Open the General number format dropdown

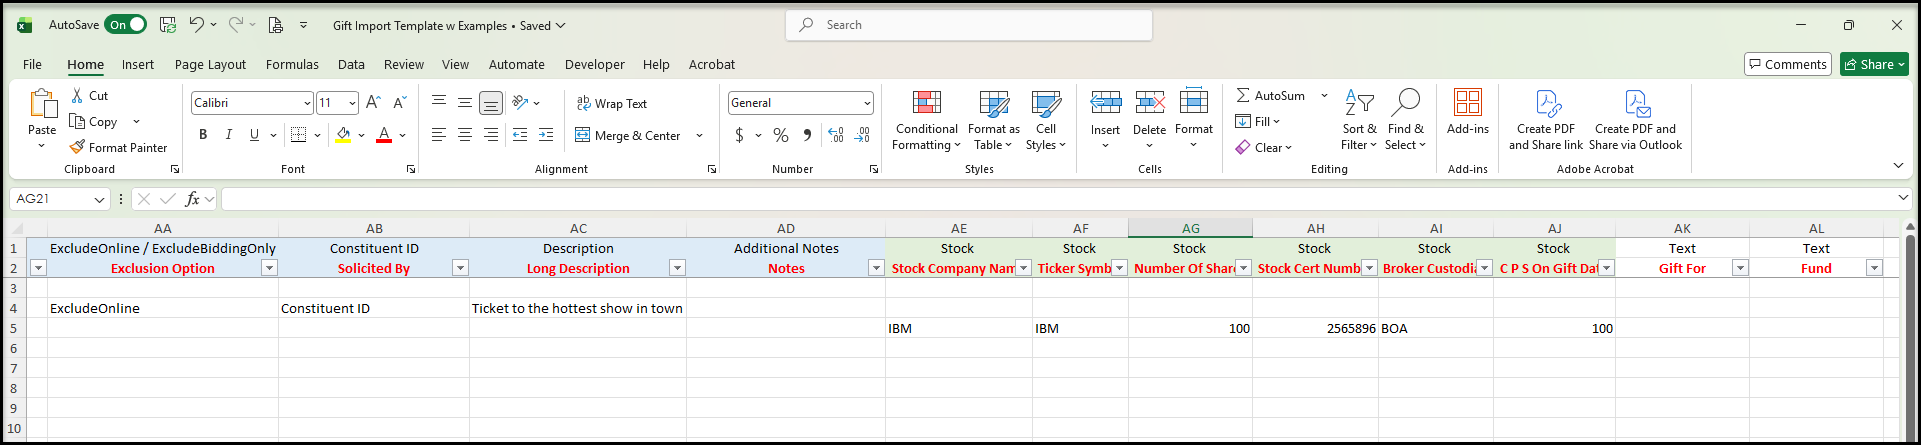(867, 103)
